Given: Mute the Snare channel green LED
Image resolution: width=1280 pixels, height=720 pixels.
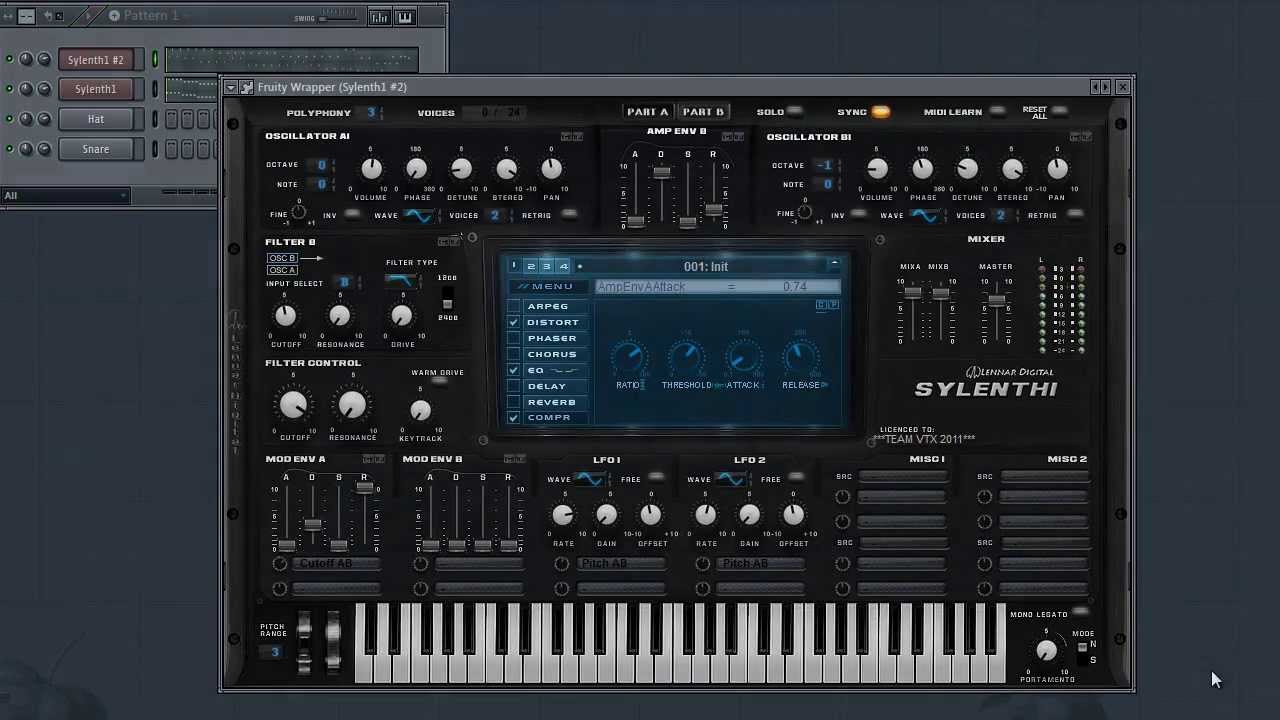Looking at the screenshot, I should [9, 149].
